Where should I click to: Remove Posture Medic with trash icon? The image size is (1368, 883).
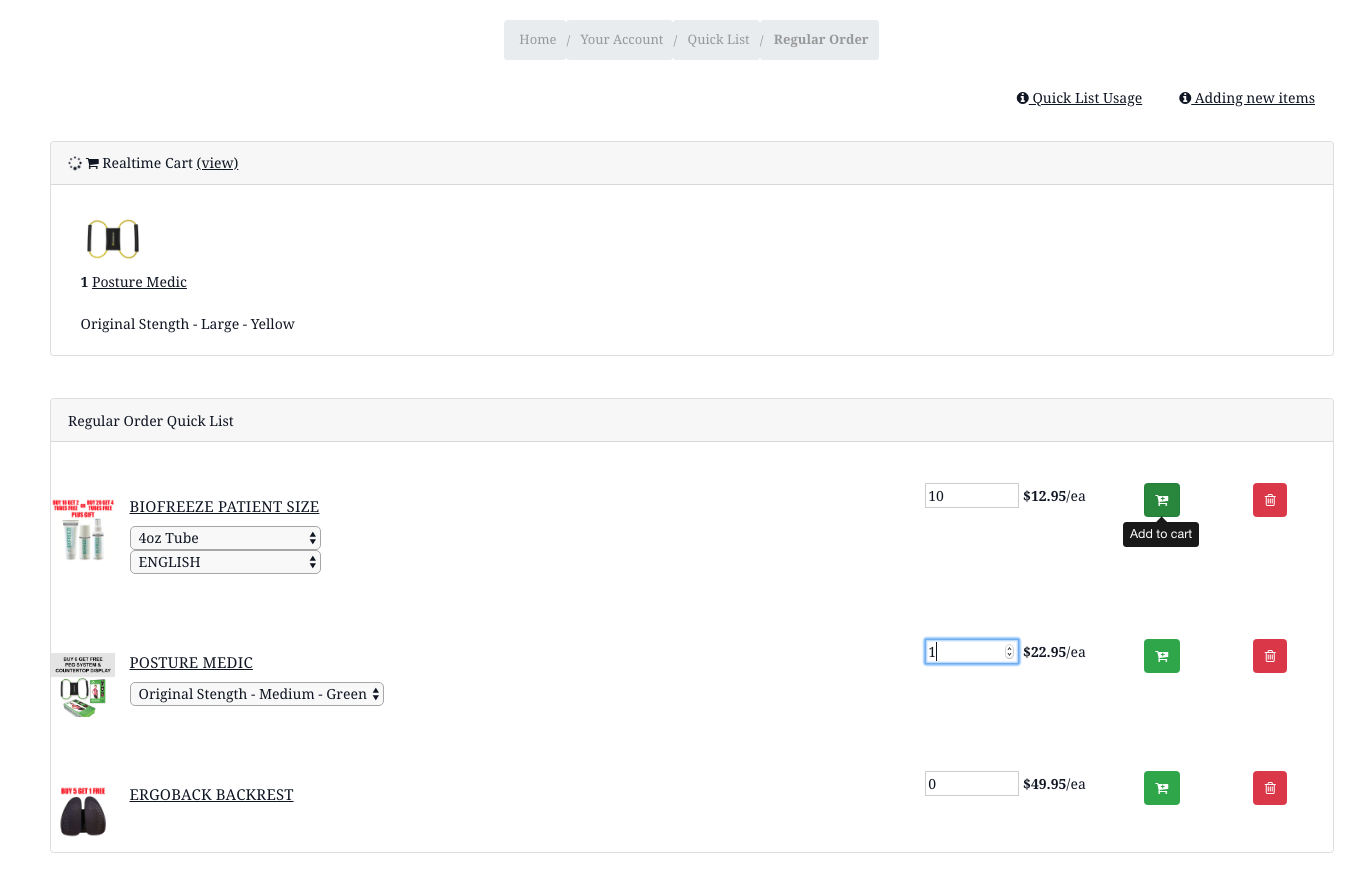pyautogui.click(x=1269, y=656)
